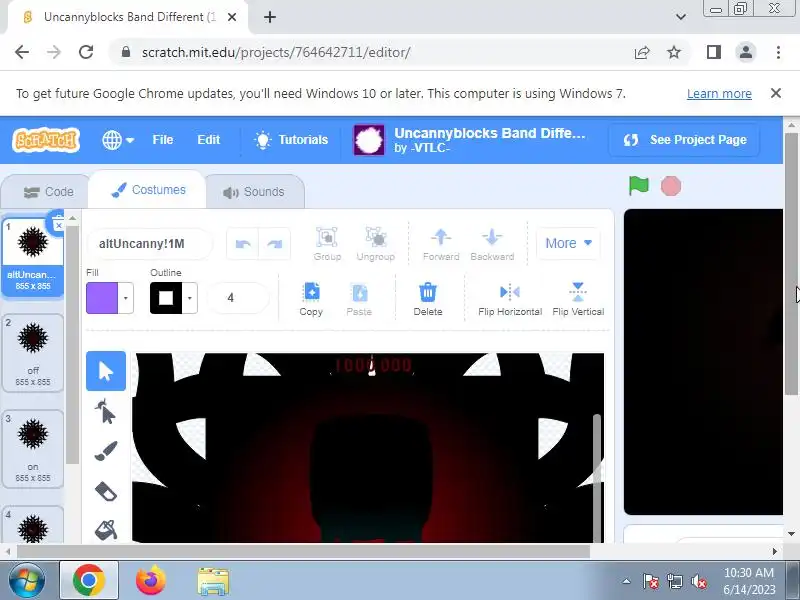Open the Edit menu
The width and height of the screenshot is (800, 600).
pos(209,140)
